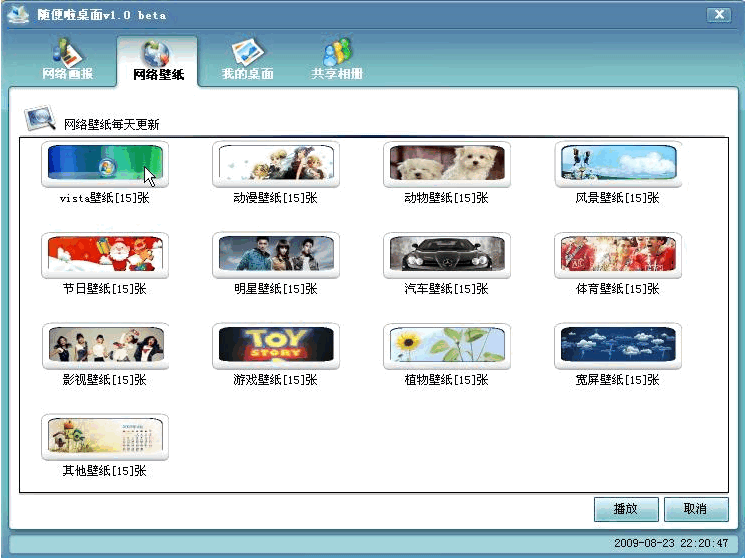745x559 pixels.
Task: Select the 明星壁纸 celebrity thumbnail
Action: (x=276, y=255)
